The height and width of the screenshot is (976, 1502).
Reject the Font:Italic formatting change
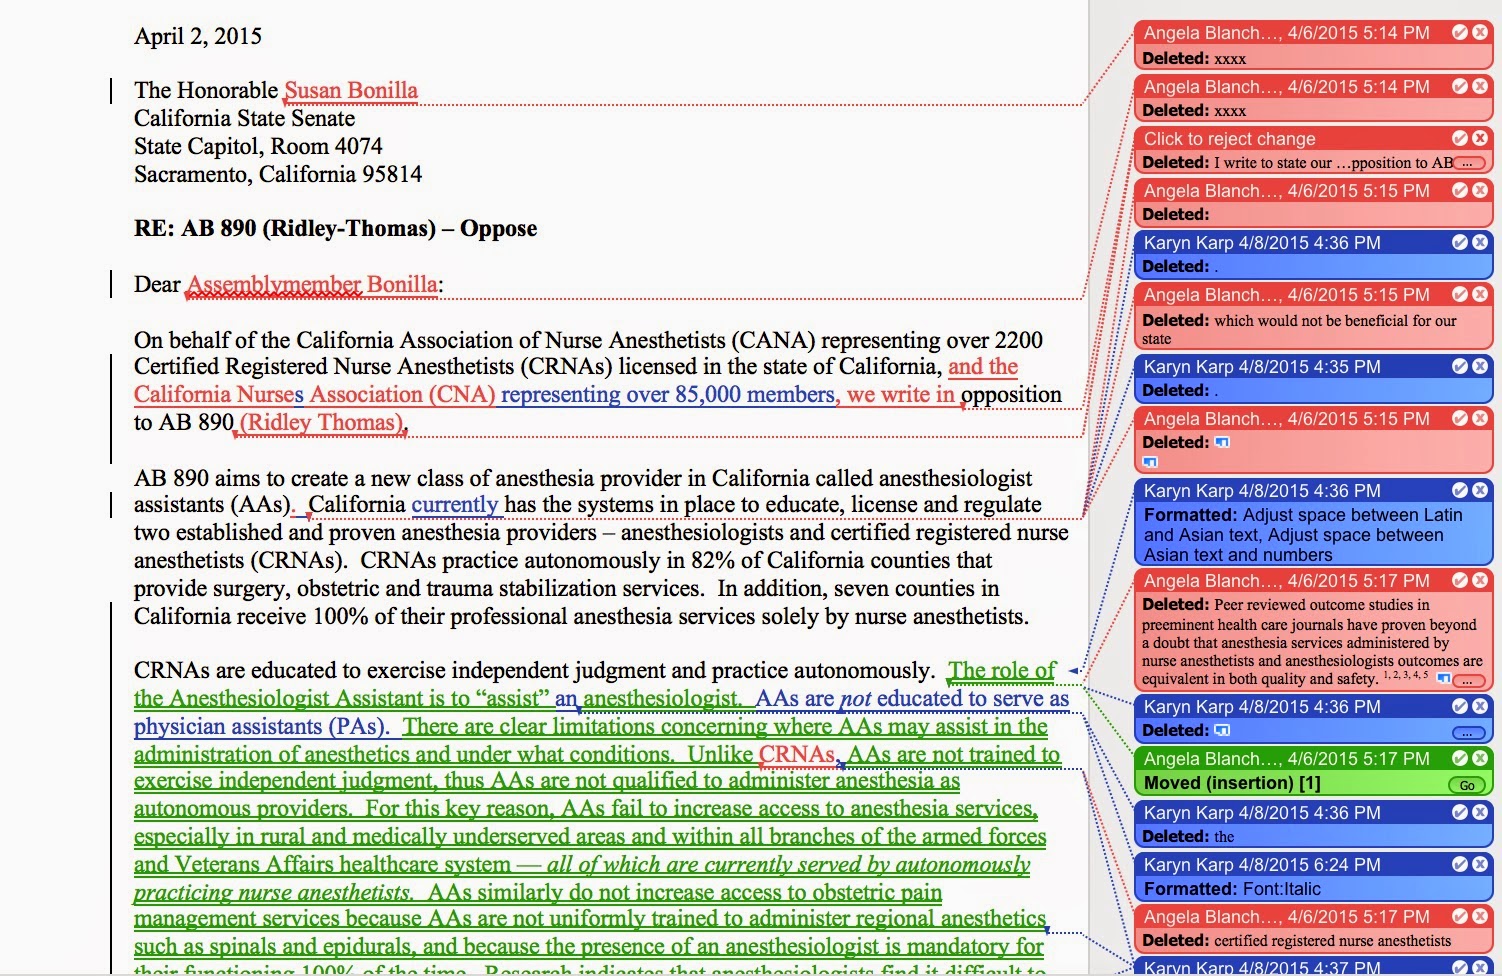click(1480, 864)
